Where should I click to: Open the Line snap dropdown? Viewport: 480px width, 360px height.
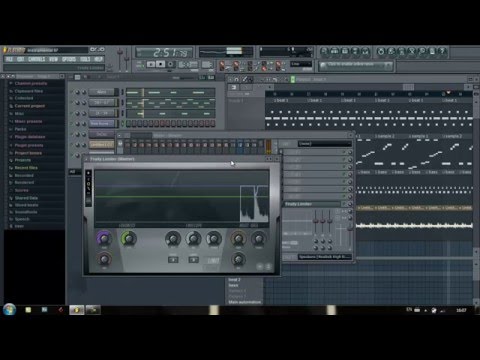click(301, 64)
